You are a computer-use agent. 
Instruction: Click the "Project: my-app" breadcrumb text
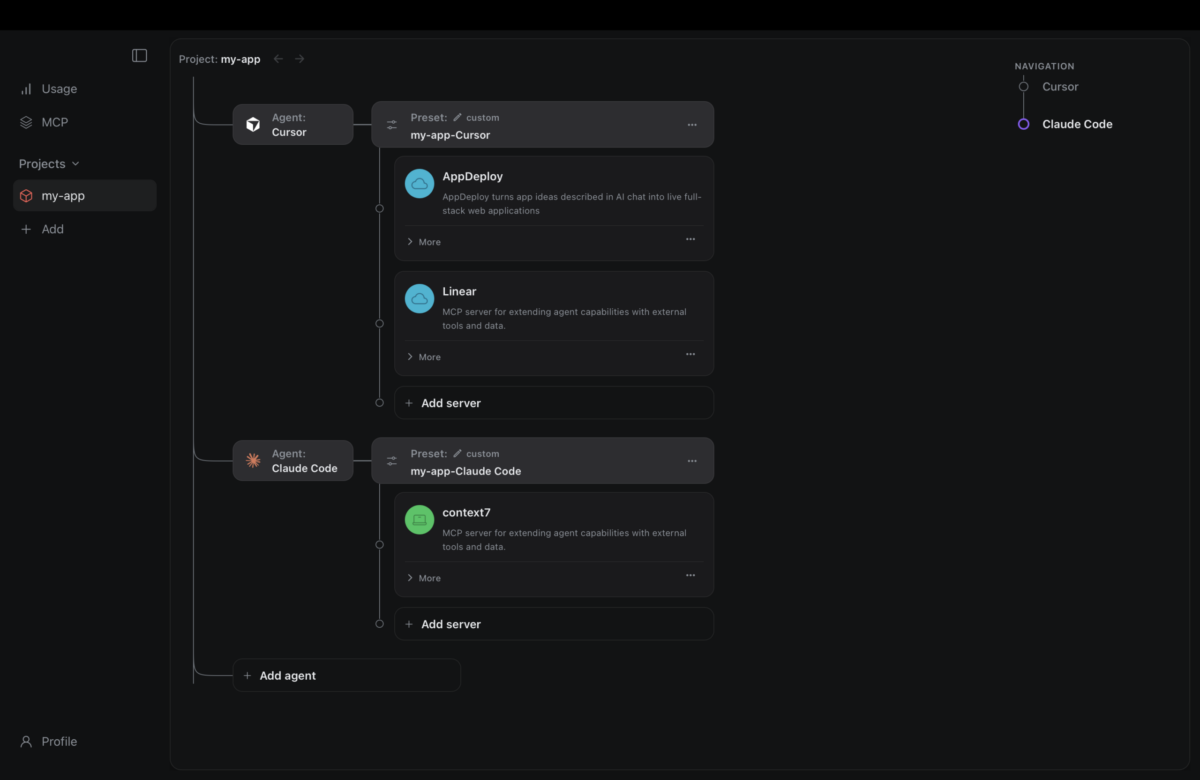tap(219, 59)
